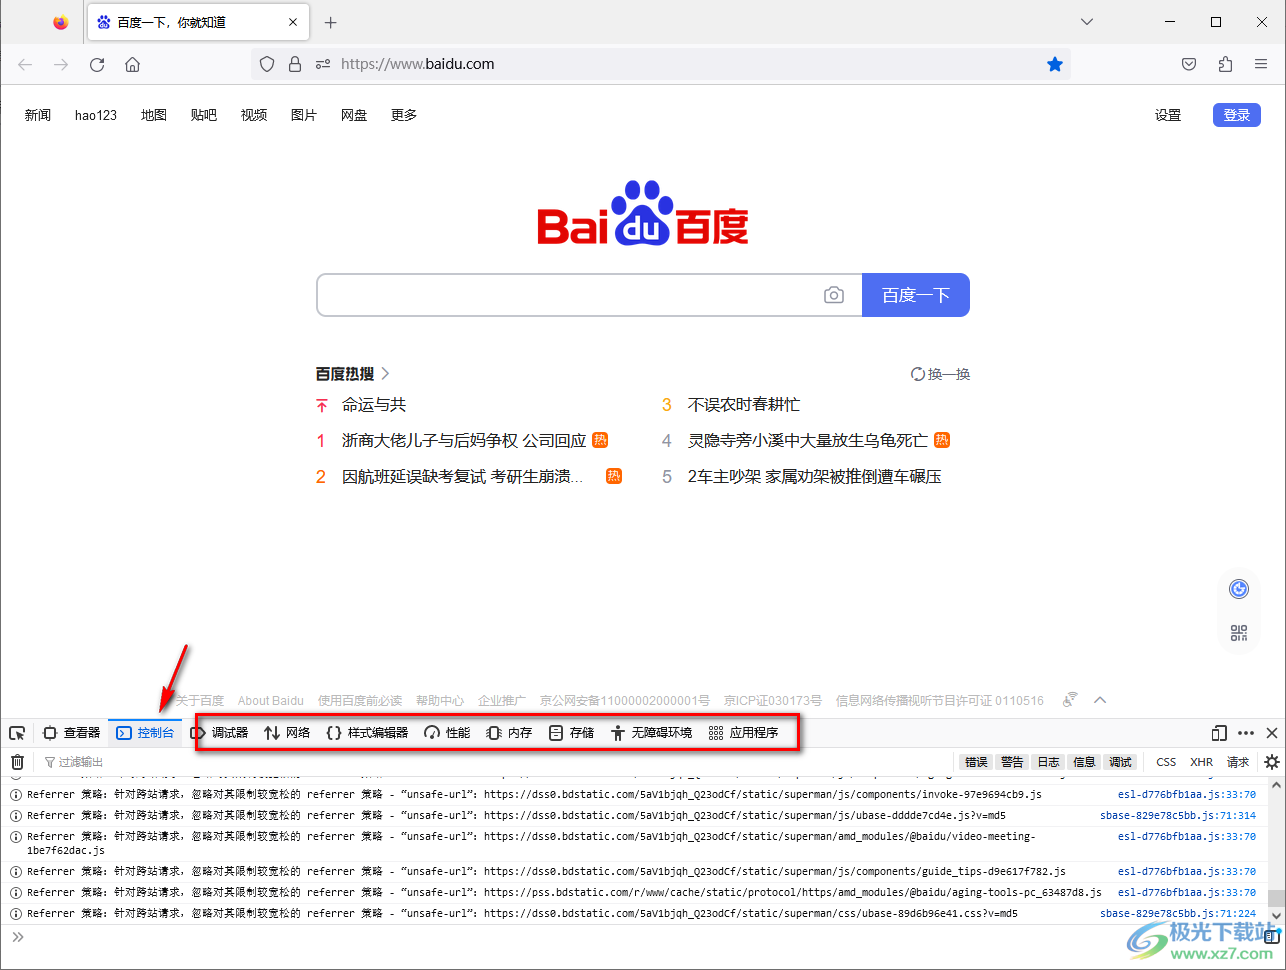The image size is (1286, 970).
Task: Go forward to next page
Action: (x=61, y=64)
